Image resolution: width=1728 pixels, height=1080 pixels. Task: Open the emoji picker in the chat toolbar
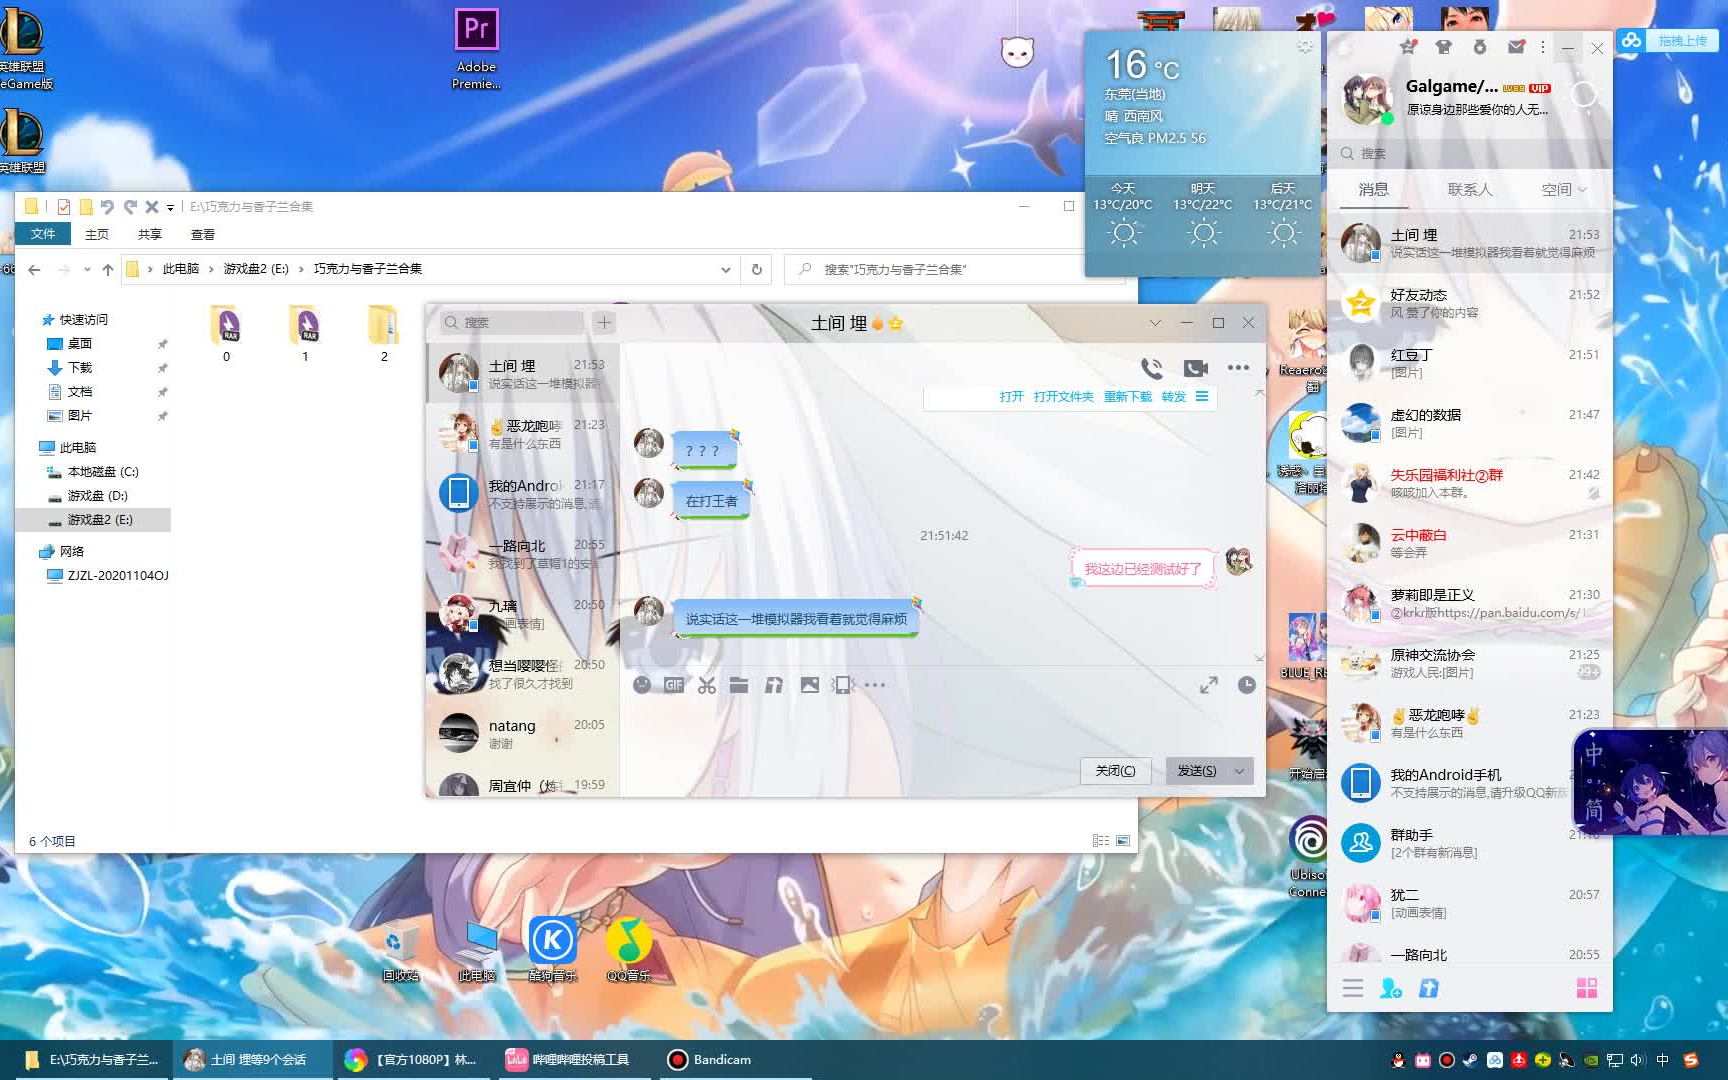tap(642, 685)
